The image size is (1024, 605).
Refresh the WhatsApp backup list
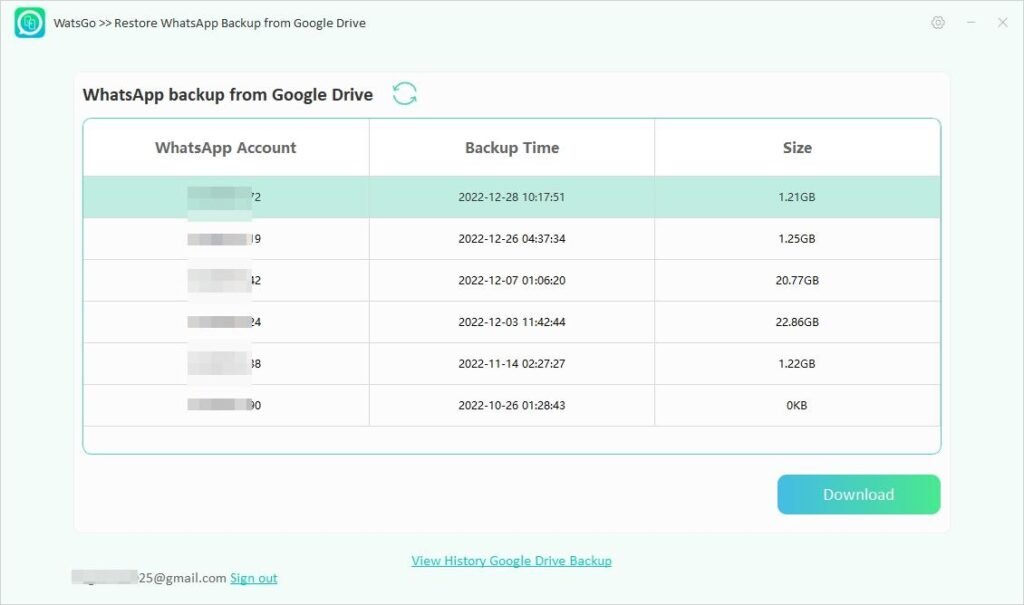(x=404, y=92)
